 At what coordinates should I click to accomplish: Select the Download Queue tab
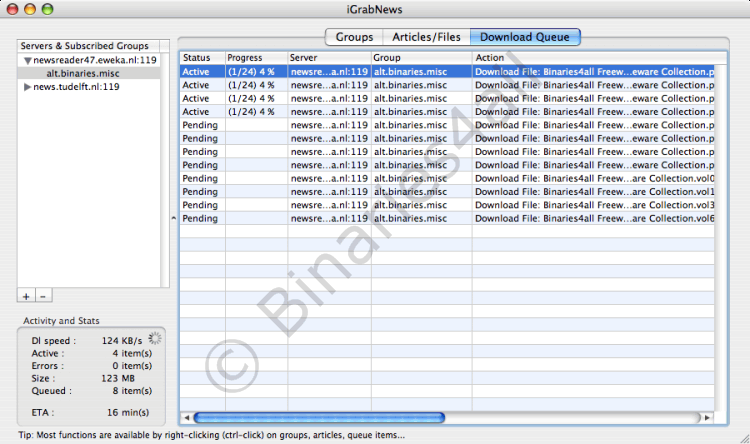(525, 37)
